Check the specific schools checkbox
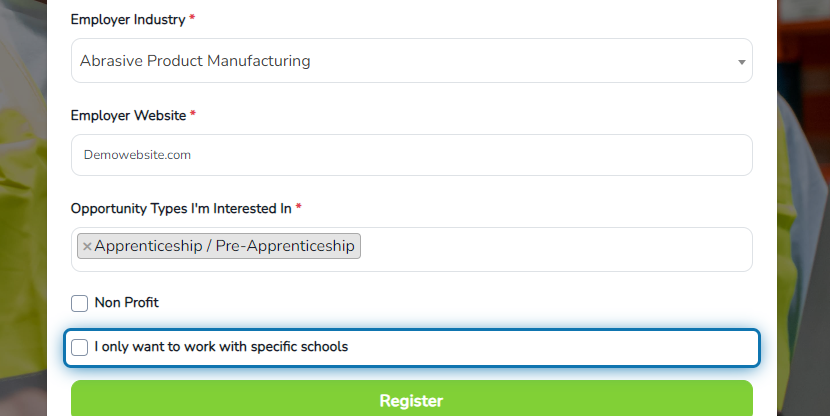 pos(79,347)
